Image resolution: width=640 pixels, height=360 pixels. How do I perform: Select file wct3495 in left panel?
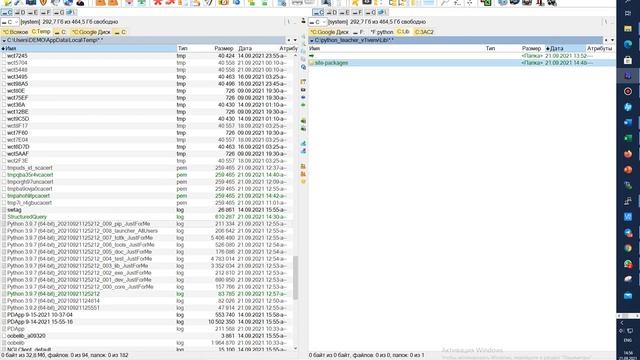(x=147, y=77)
